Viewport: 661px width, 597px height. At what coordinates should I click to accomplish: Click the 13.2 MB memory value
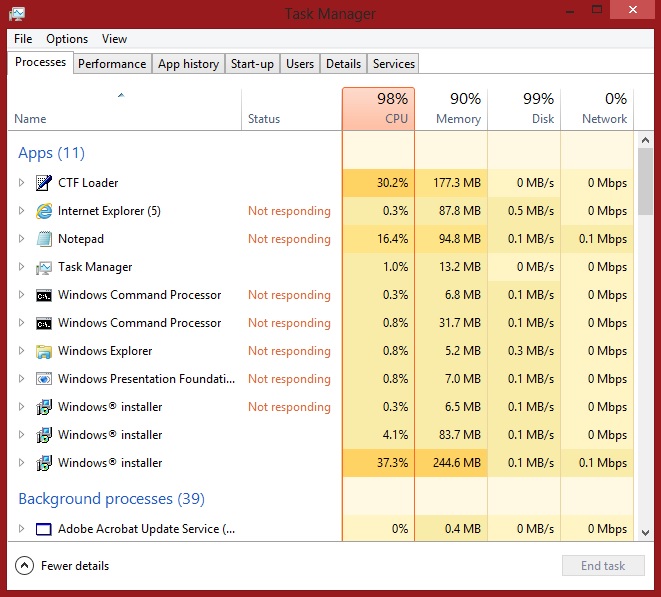(x=460, y=266)
